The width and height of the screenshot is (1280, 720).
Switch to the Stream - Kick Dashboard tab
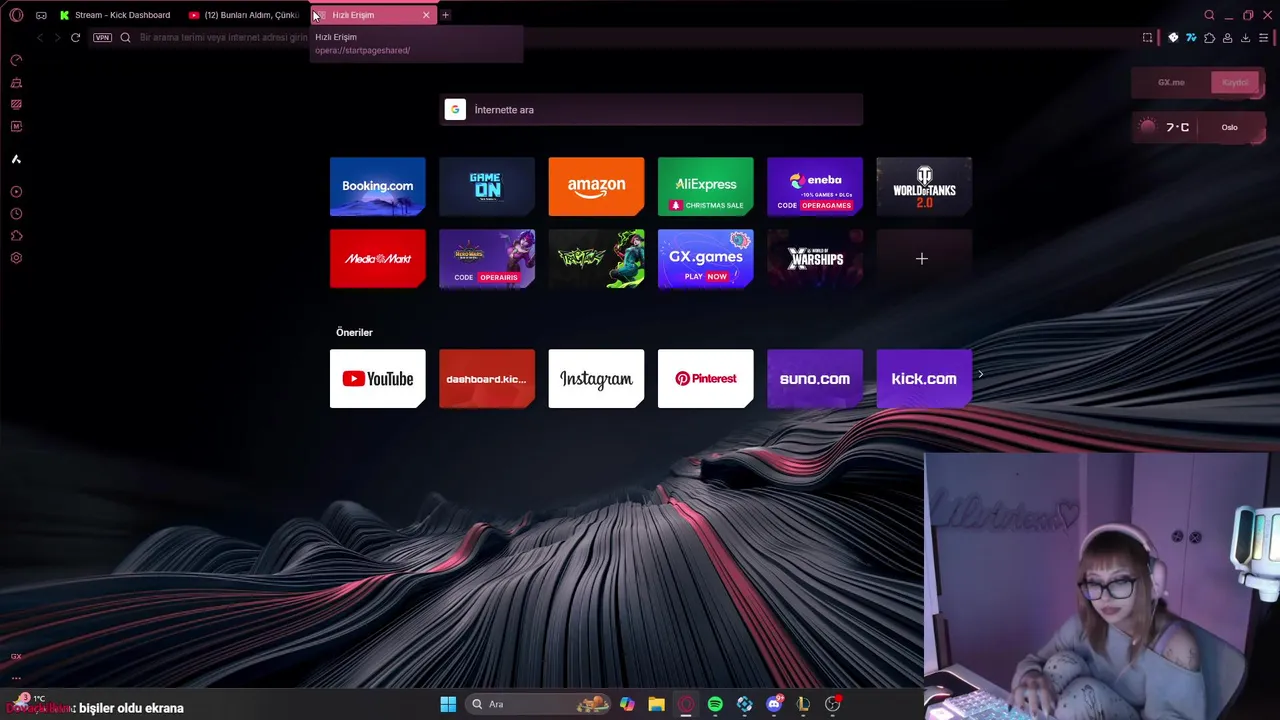point(115,15)
